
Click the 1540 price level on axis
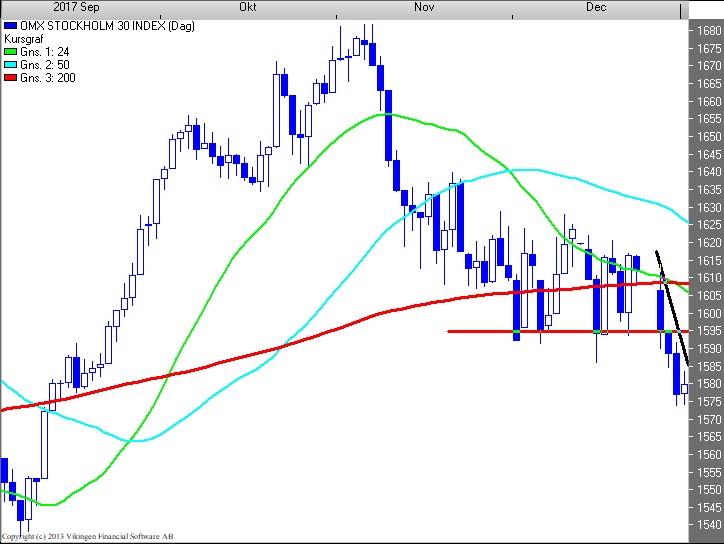pyautogui.click(x=707, y=525)
